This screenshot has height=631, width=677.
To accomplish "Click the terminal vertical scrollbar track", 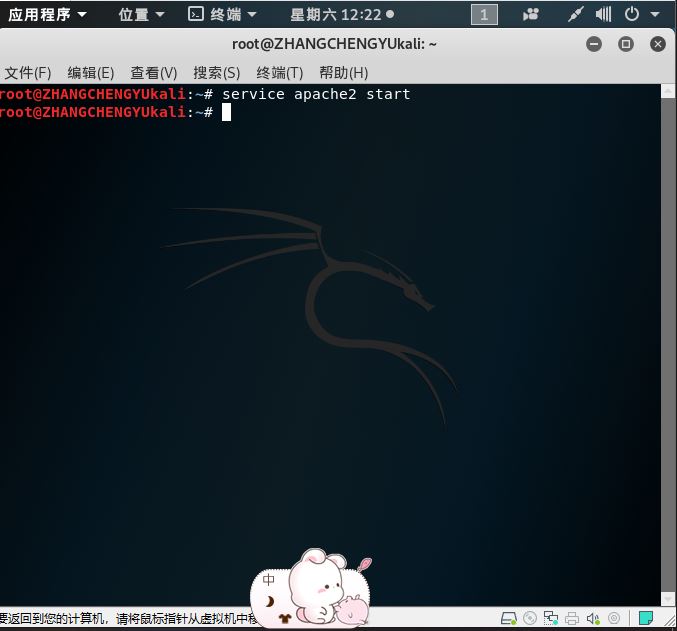I will (x=668, y=346).
